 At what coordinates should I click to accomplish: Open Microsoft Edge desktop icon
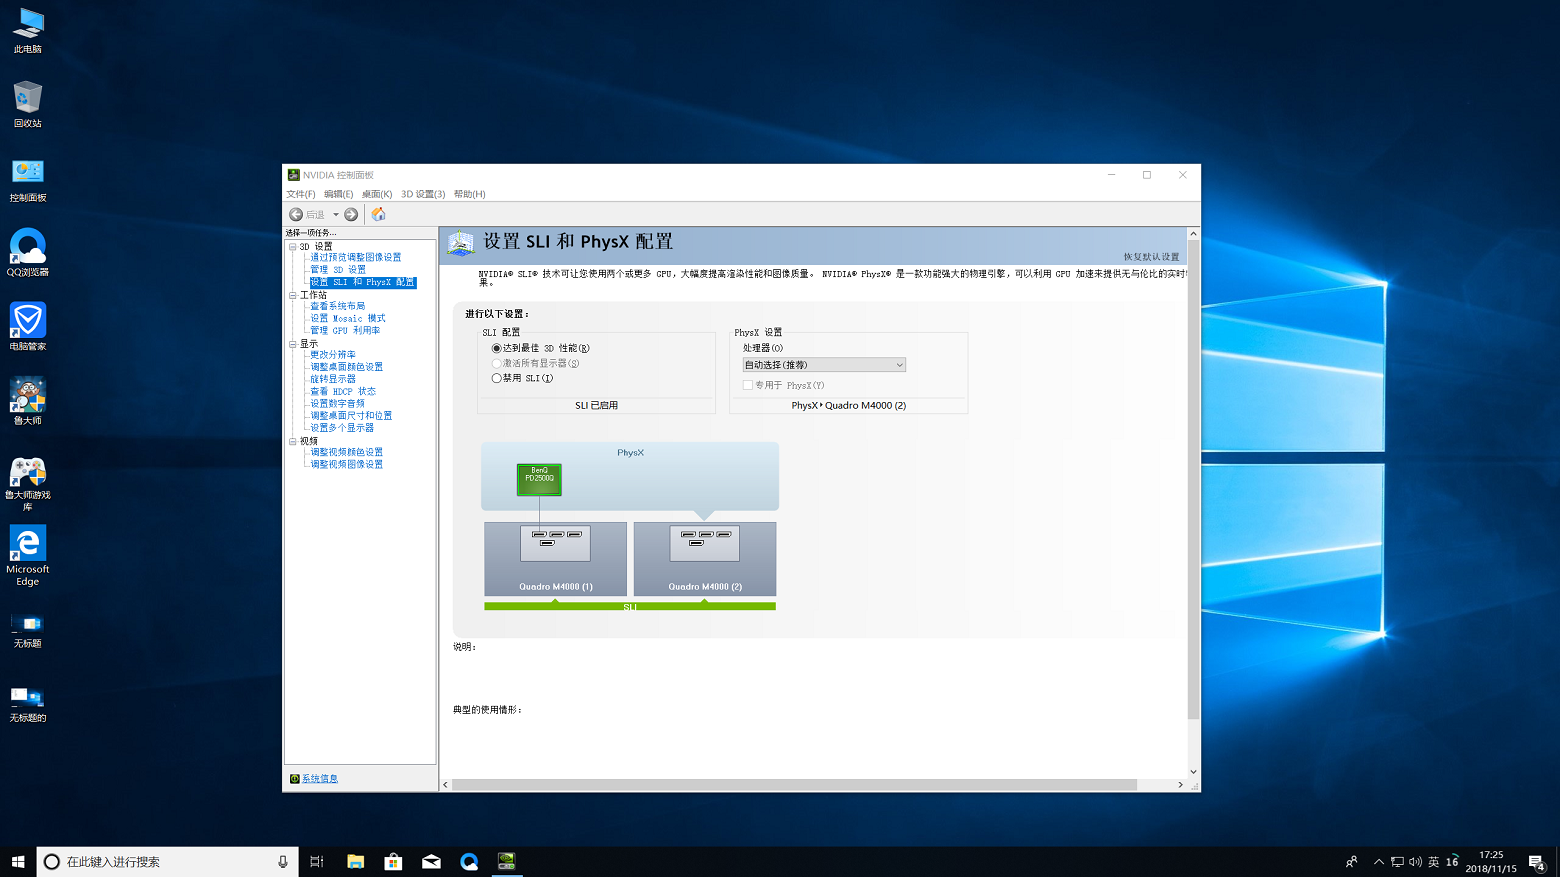pyautogui.click(x=28, y=558)
